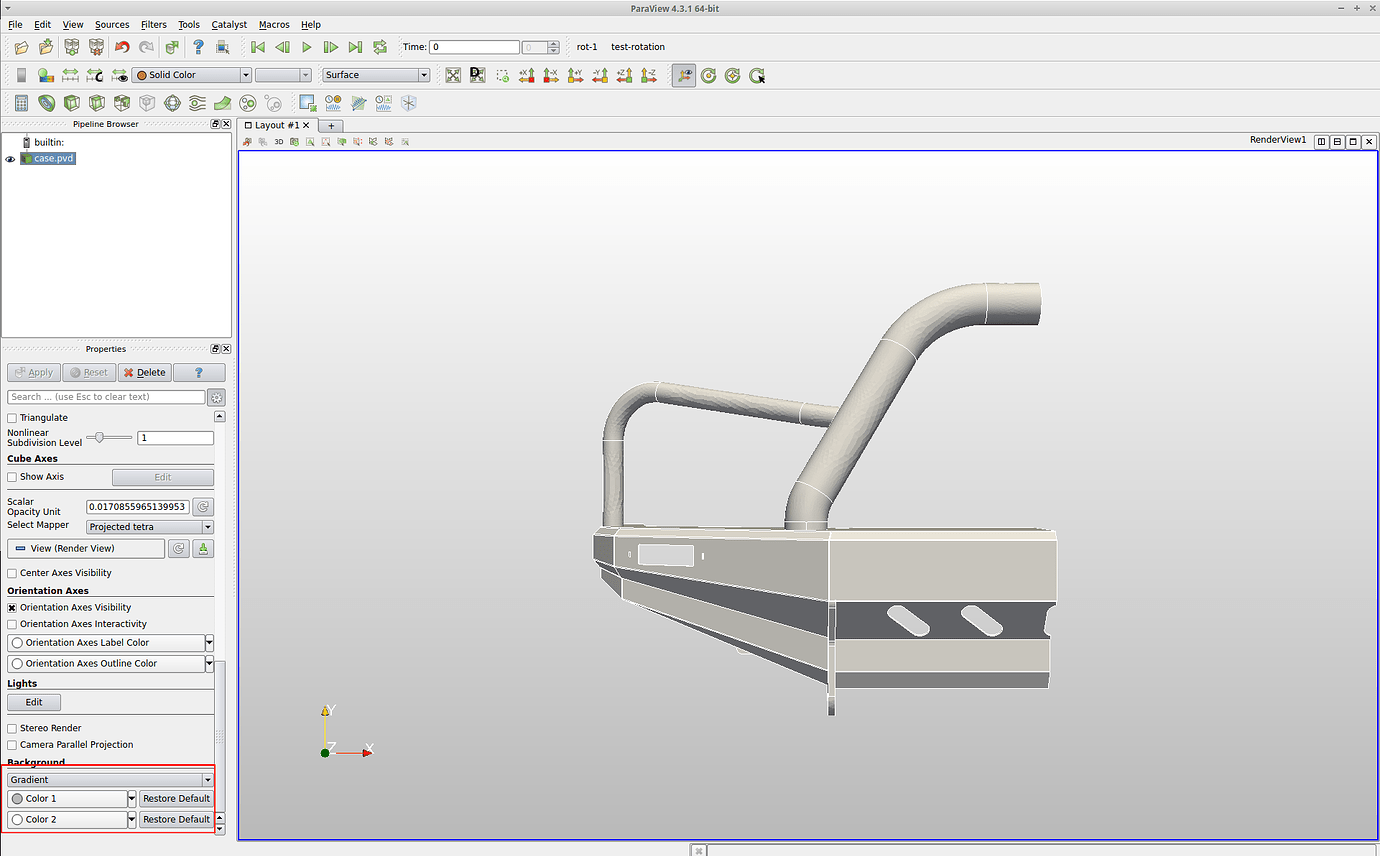Apply the Contour filter from the toolbar
Viewport: 1380px width, 856px height.
(x=46, y=102)
